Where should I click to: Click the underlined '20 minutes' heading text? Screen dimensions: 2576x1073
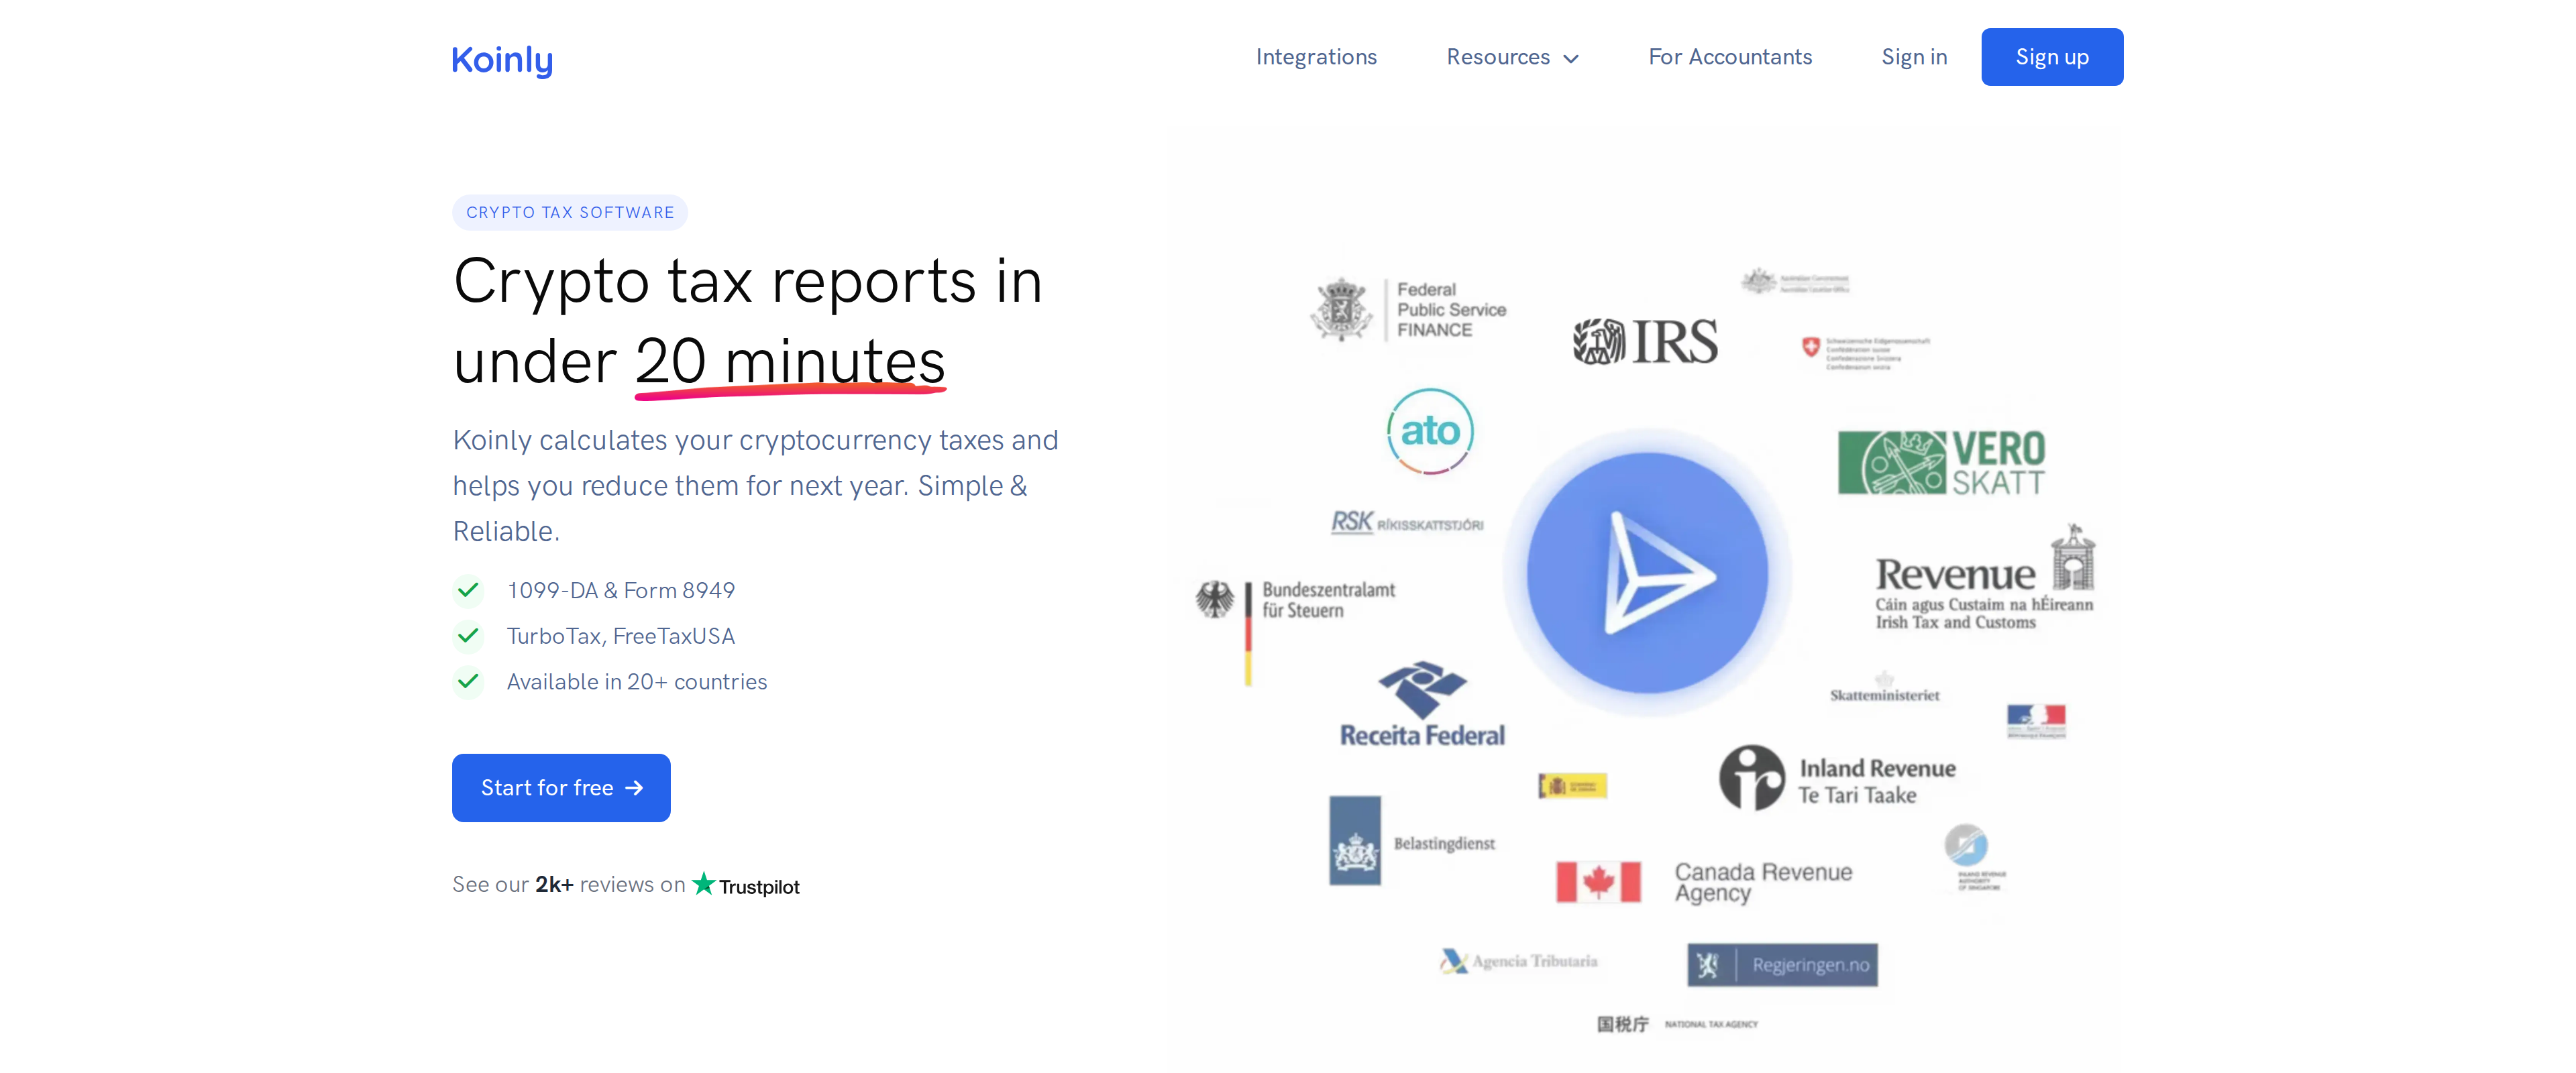[790, 364]
